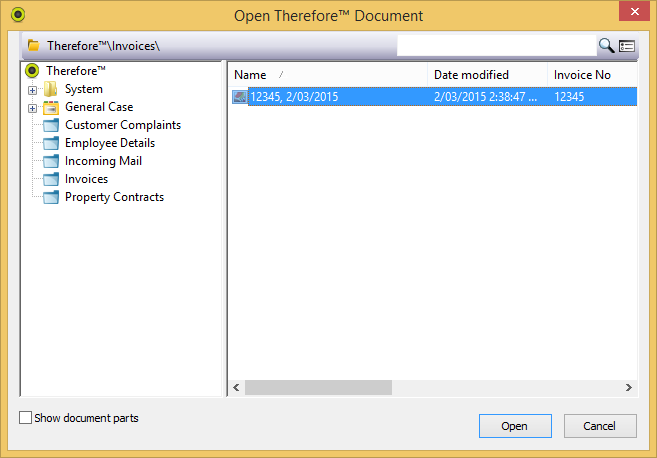
Task: Click the System folder icon
Action: point(50,89)
